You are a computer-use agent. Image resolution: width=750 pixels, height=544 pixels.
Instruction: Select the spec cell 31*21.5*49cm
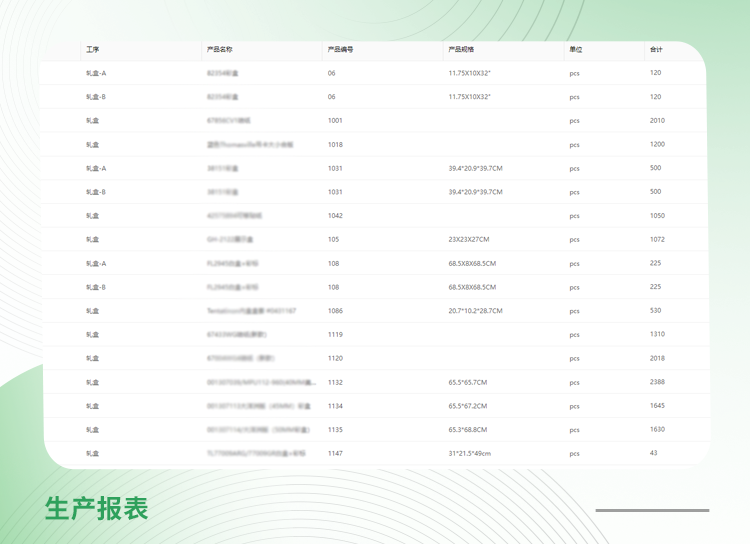coord(469,454)
